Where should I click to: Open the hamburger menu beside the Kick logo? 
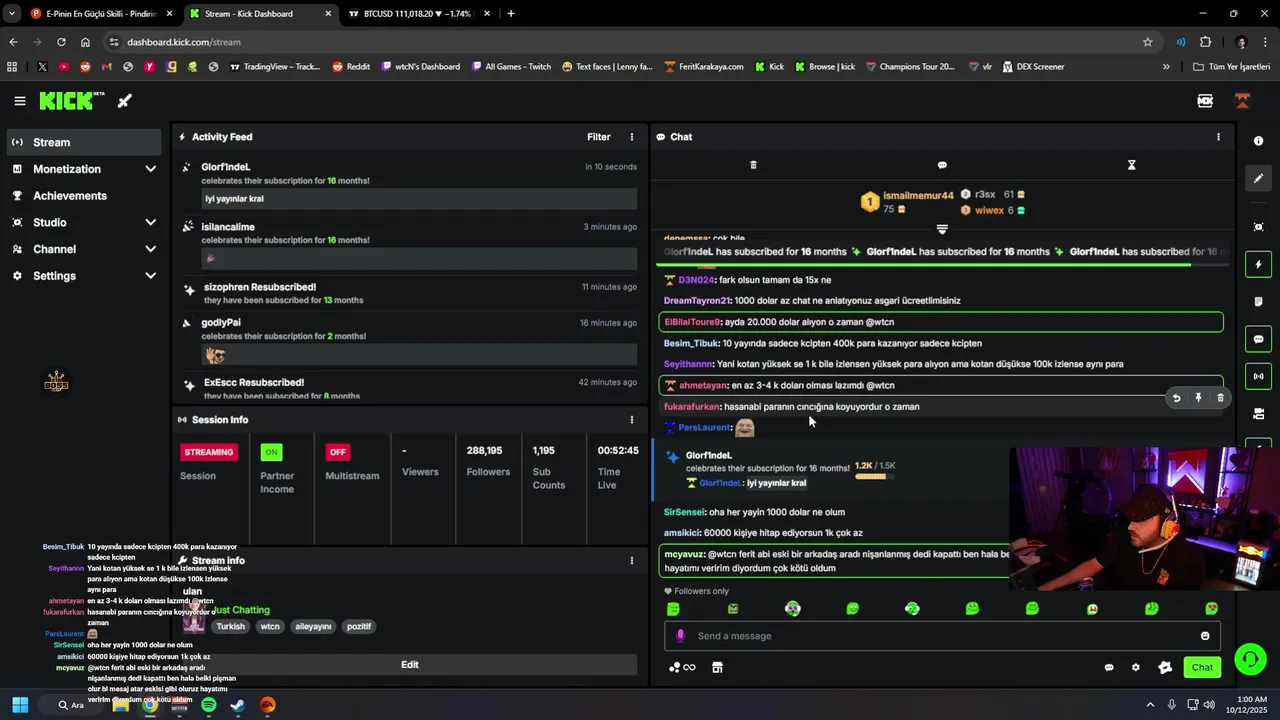[20, 101]
